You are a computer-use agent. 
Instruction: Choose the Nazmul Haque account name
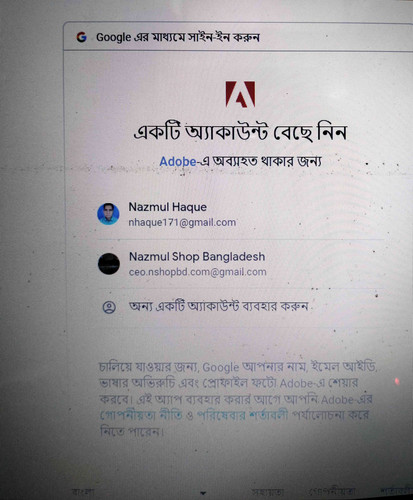168,207
